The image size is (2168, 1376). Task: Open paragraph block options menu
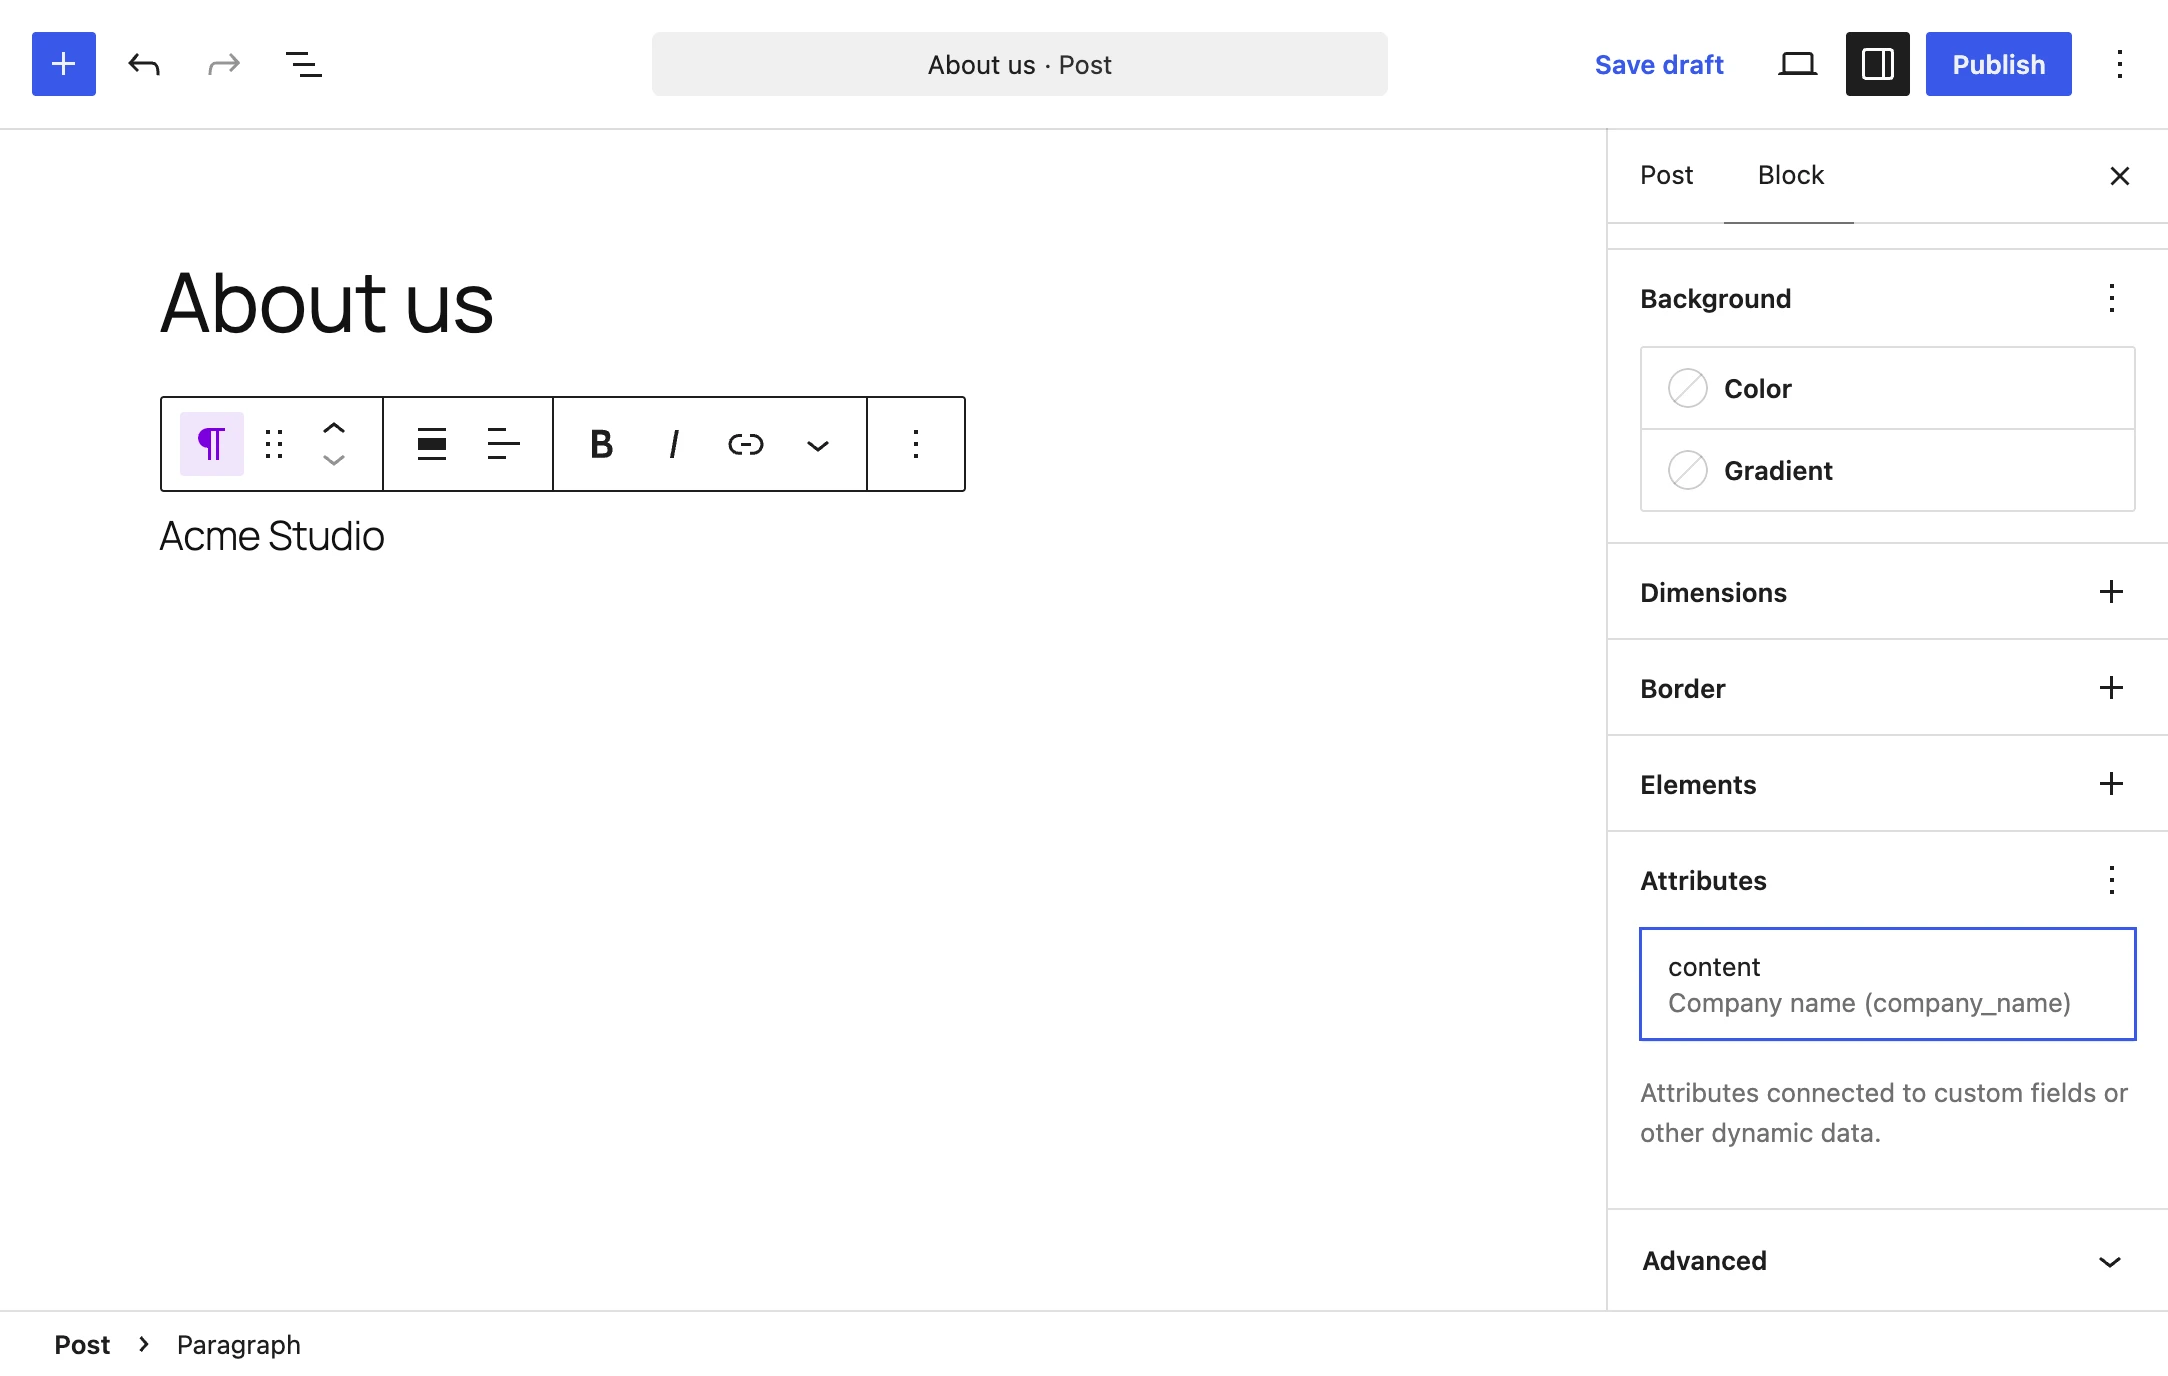[916, 444]
